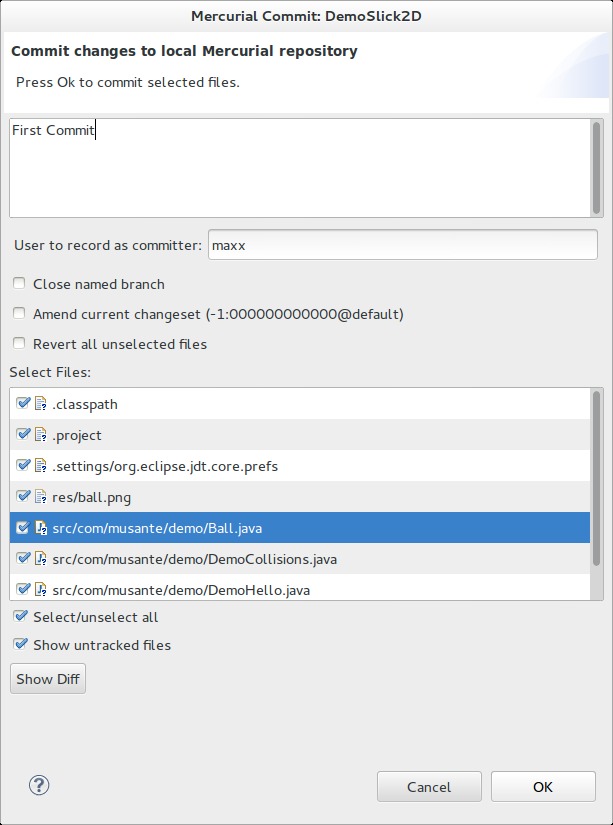Image resolution: width=613 pixels, height=825 pixels.
Task: Toggle Select/unselect all checkbox
Action: tap(19, 617)
